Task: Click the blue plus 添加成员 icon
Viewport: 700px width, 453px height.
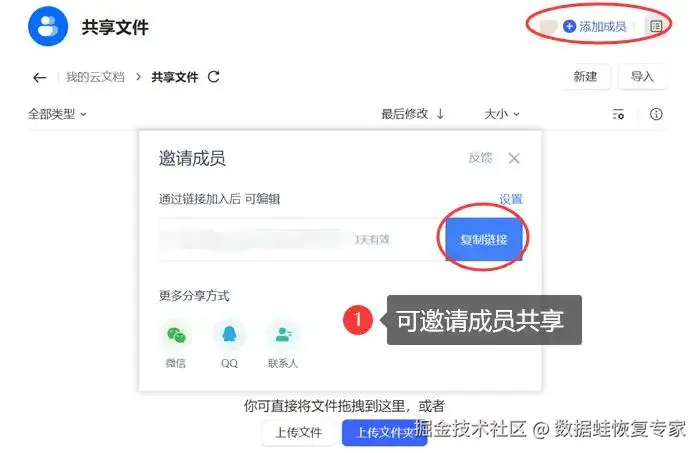Action: coord(569,27)
